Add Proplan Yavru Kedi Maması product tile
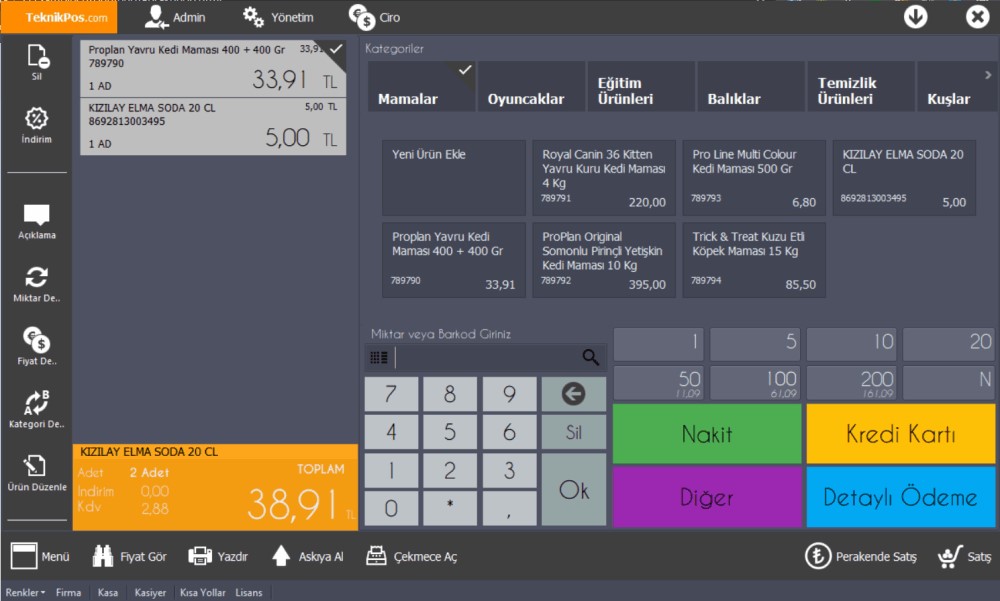Image resolution: width=1000 pixels, height=601 pixels. [x=453, y=260]
